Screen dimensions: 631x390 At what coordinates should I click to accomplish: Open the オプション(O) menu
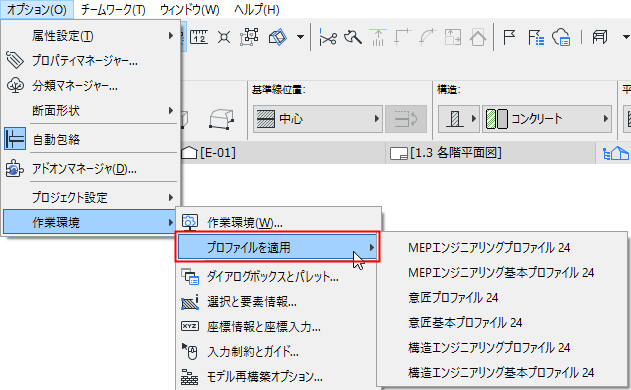(x=37, y=10)
